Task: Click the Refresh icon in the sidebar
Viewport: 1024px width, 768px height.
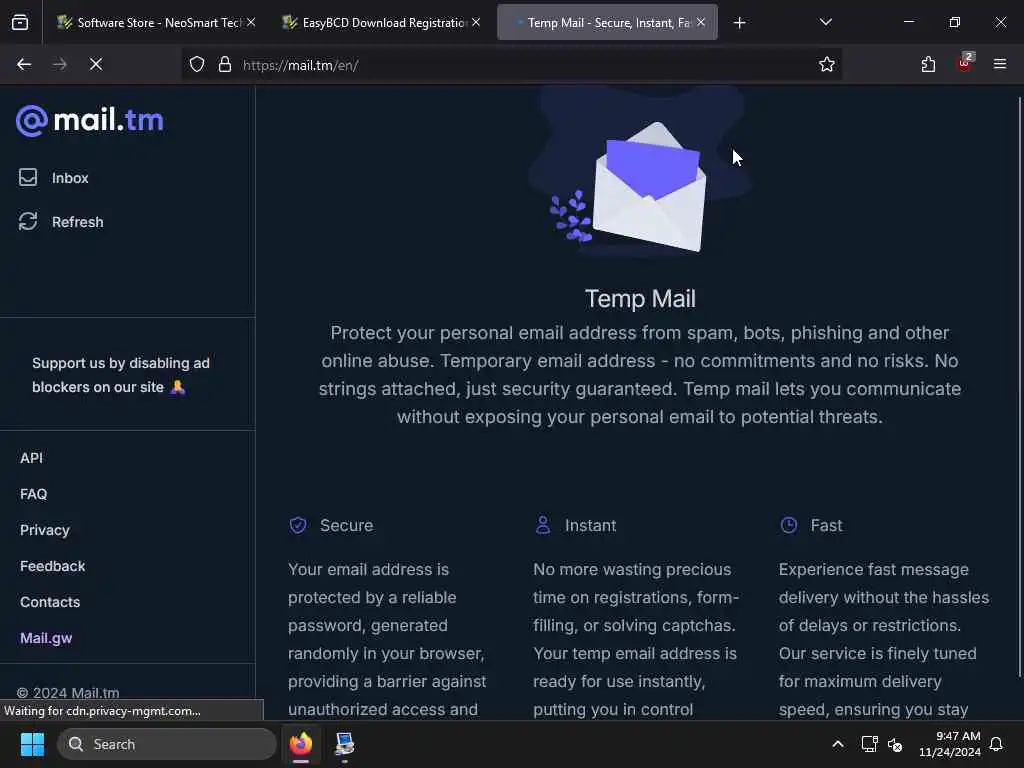Action: click(28, 221)
